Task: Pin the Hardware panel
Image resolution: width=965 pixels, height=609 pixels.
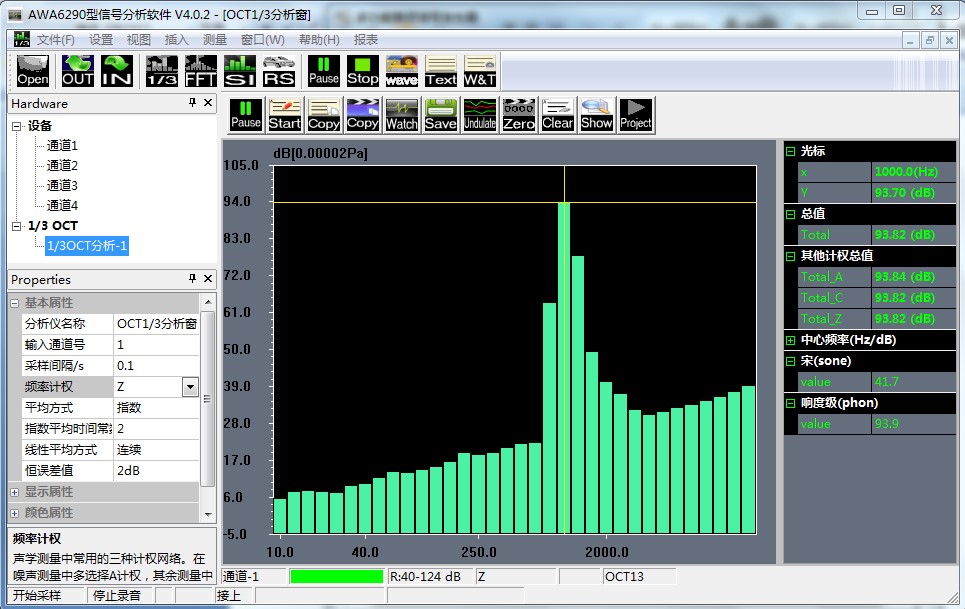Action: pos(192,103)
